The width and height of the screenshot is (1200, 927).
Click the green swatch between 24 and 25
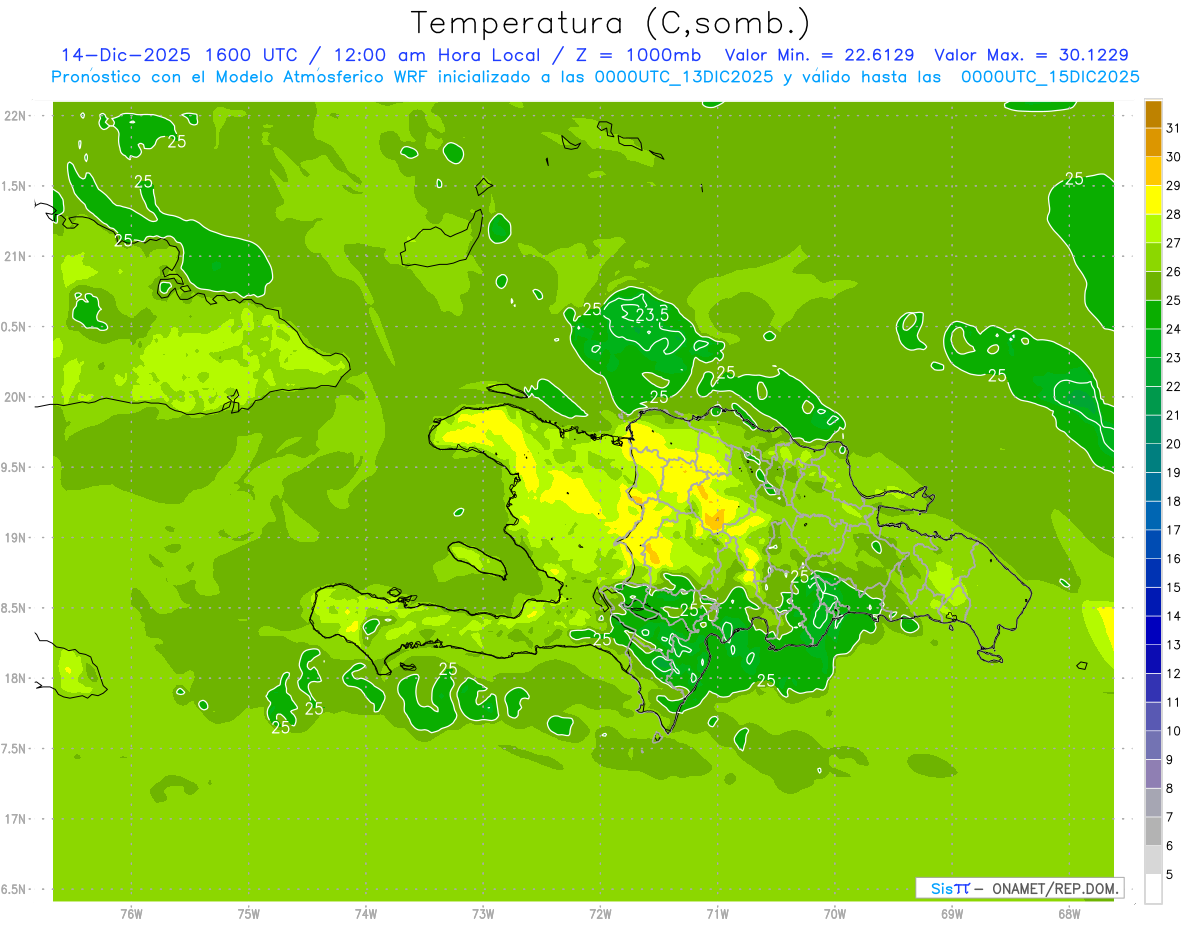click(x=1153, y=315)
